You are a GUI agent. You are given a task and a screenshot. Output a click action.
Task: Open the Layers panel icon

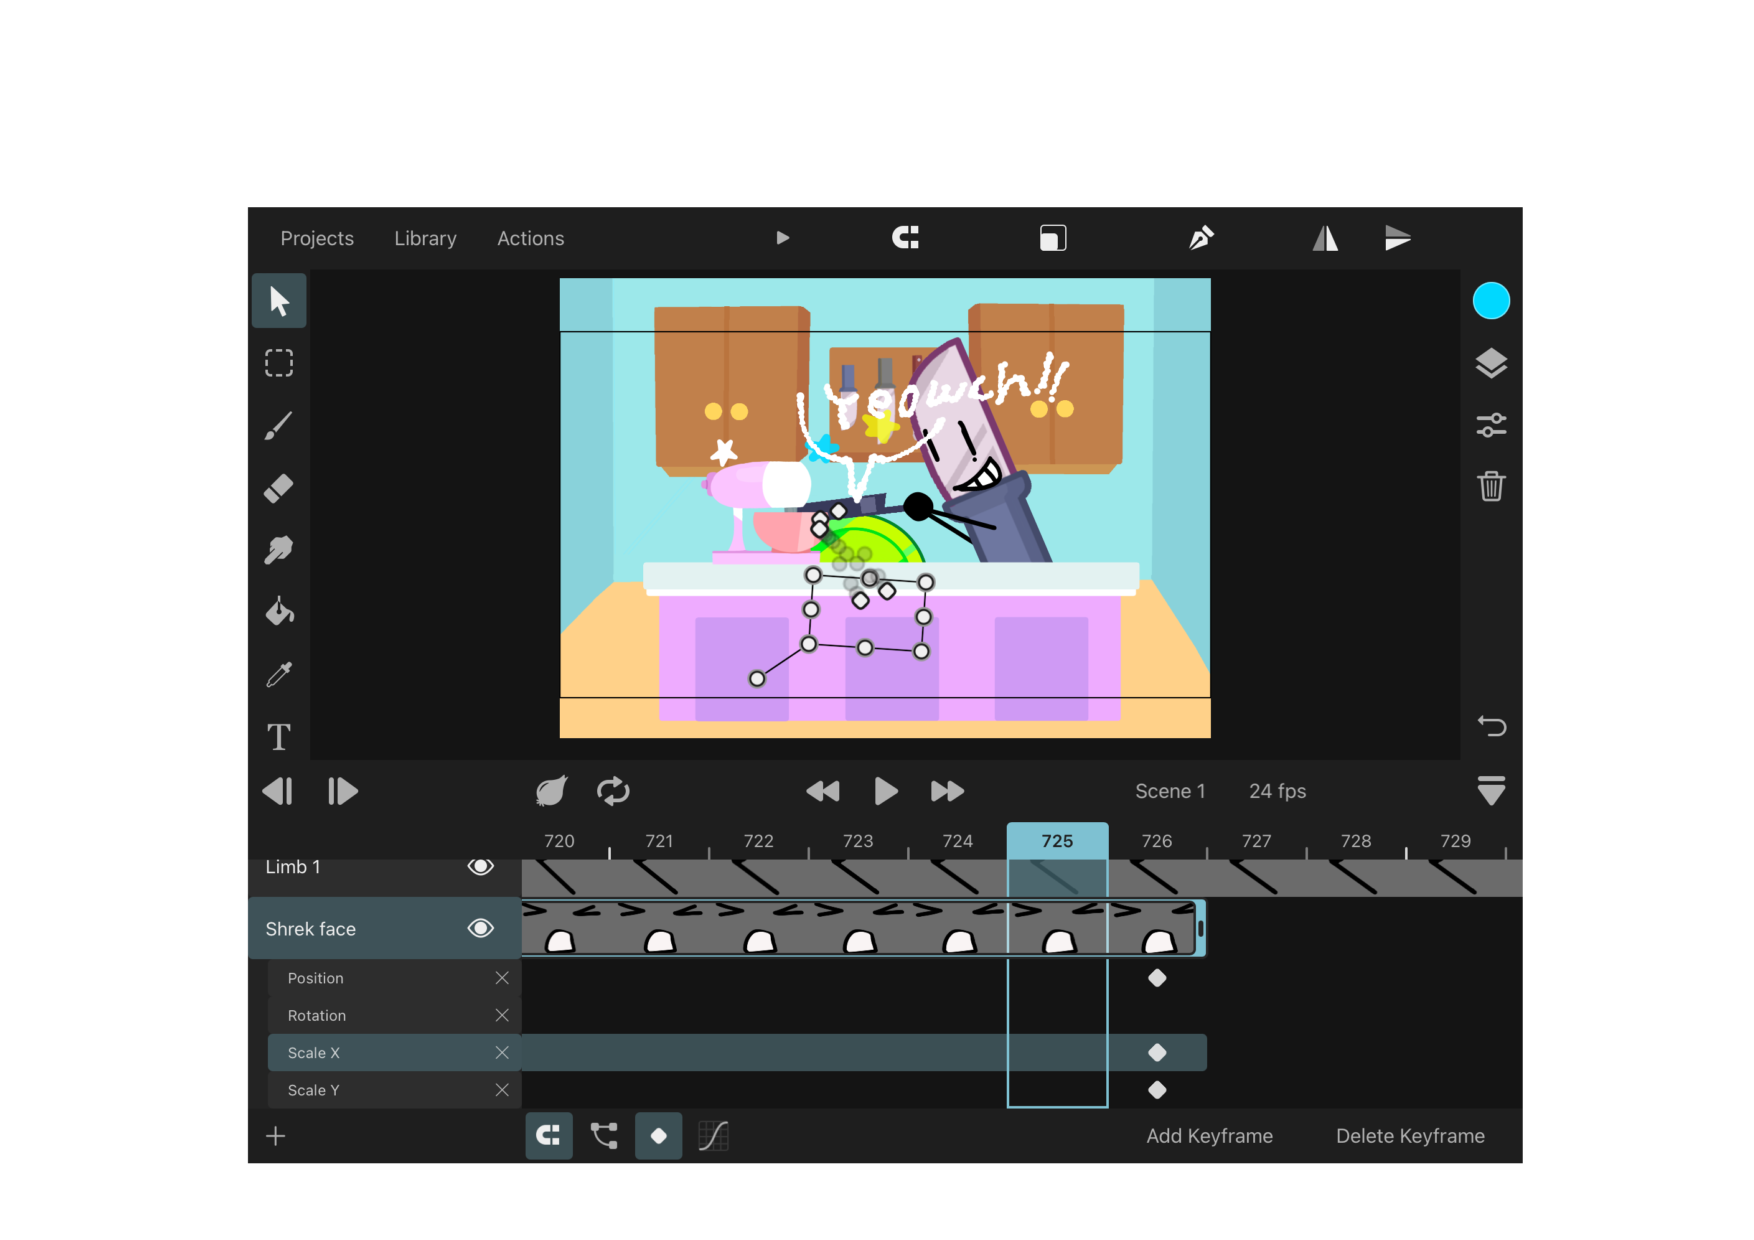(x=1491, y=363)
